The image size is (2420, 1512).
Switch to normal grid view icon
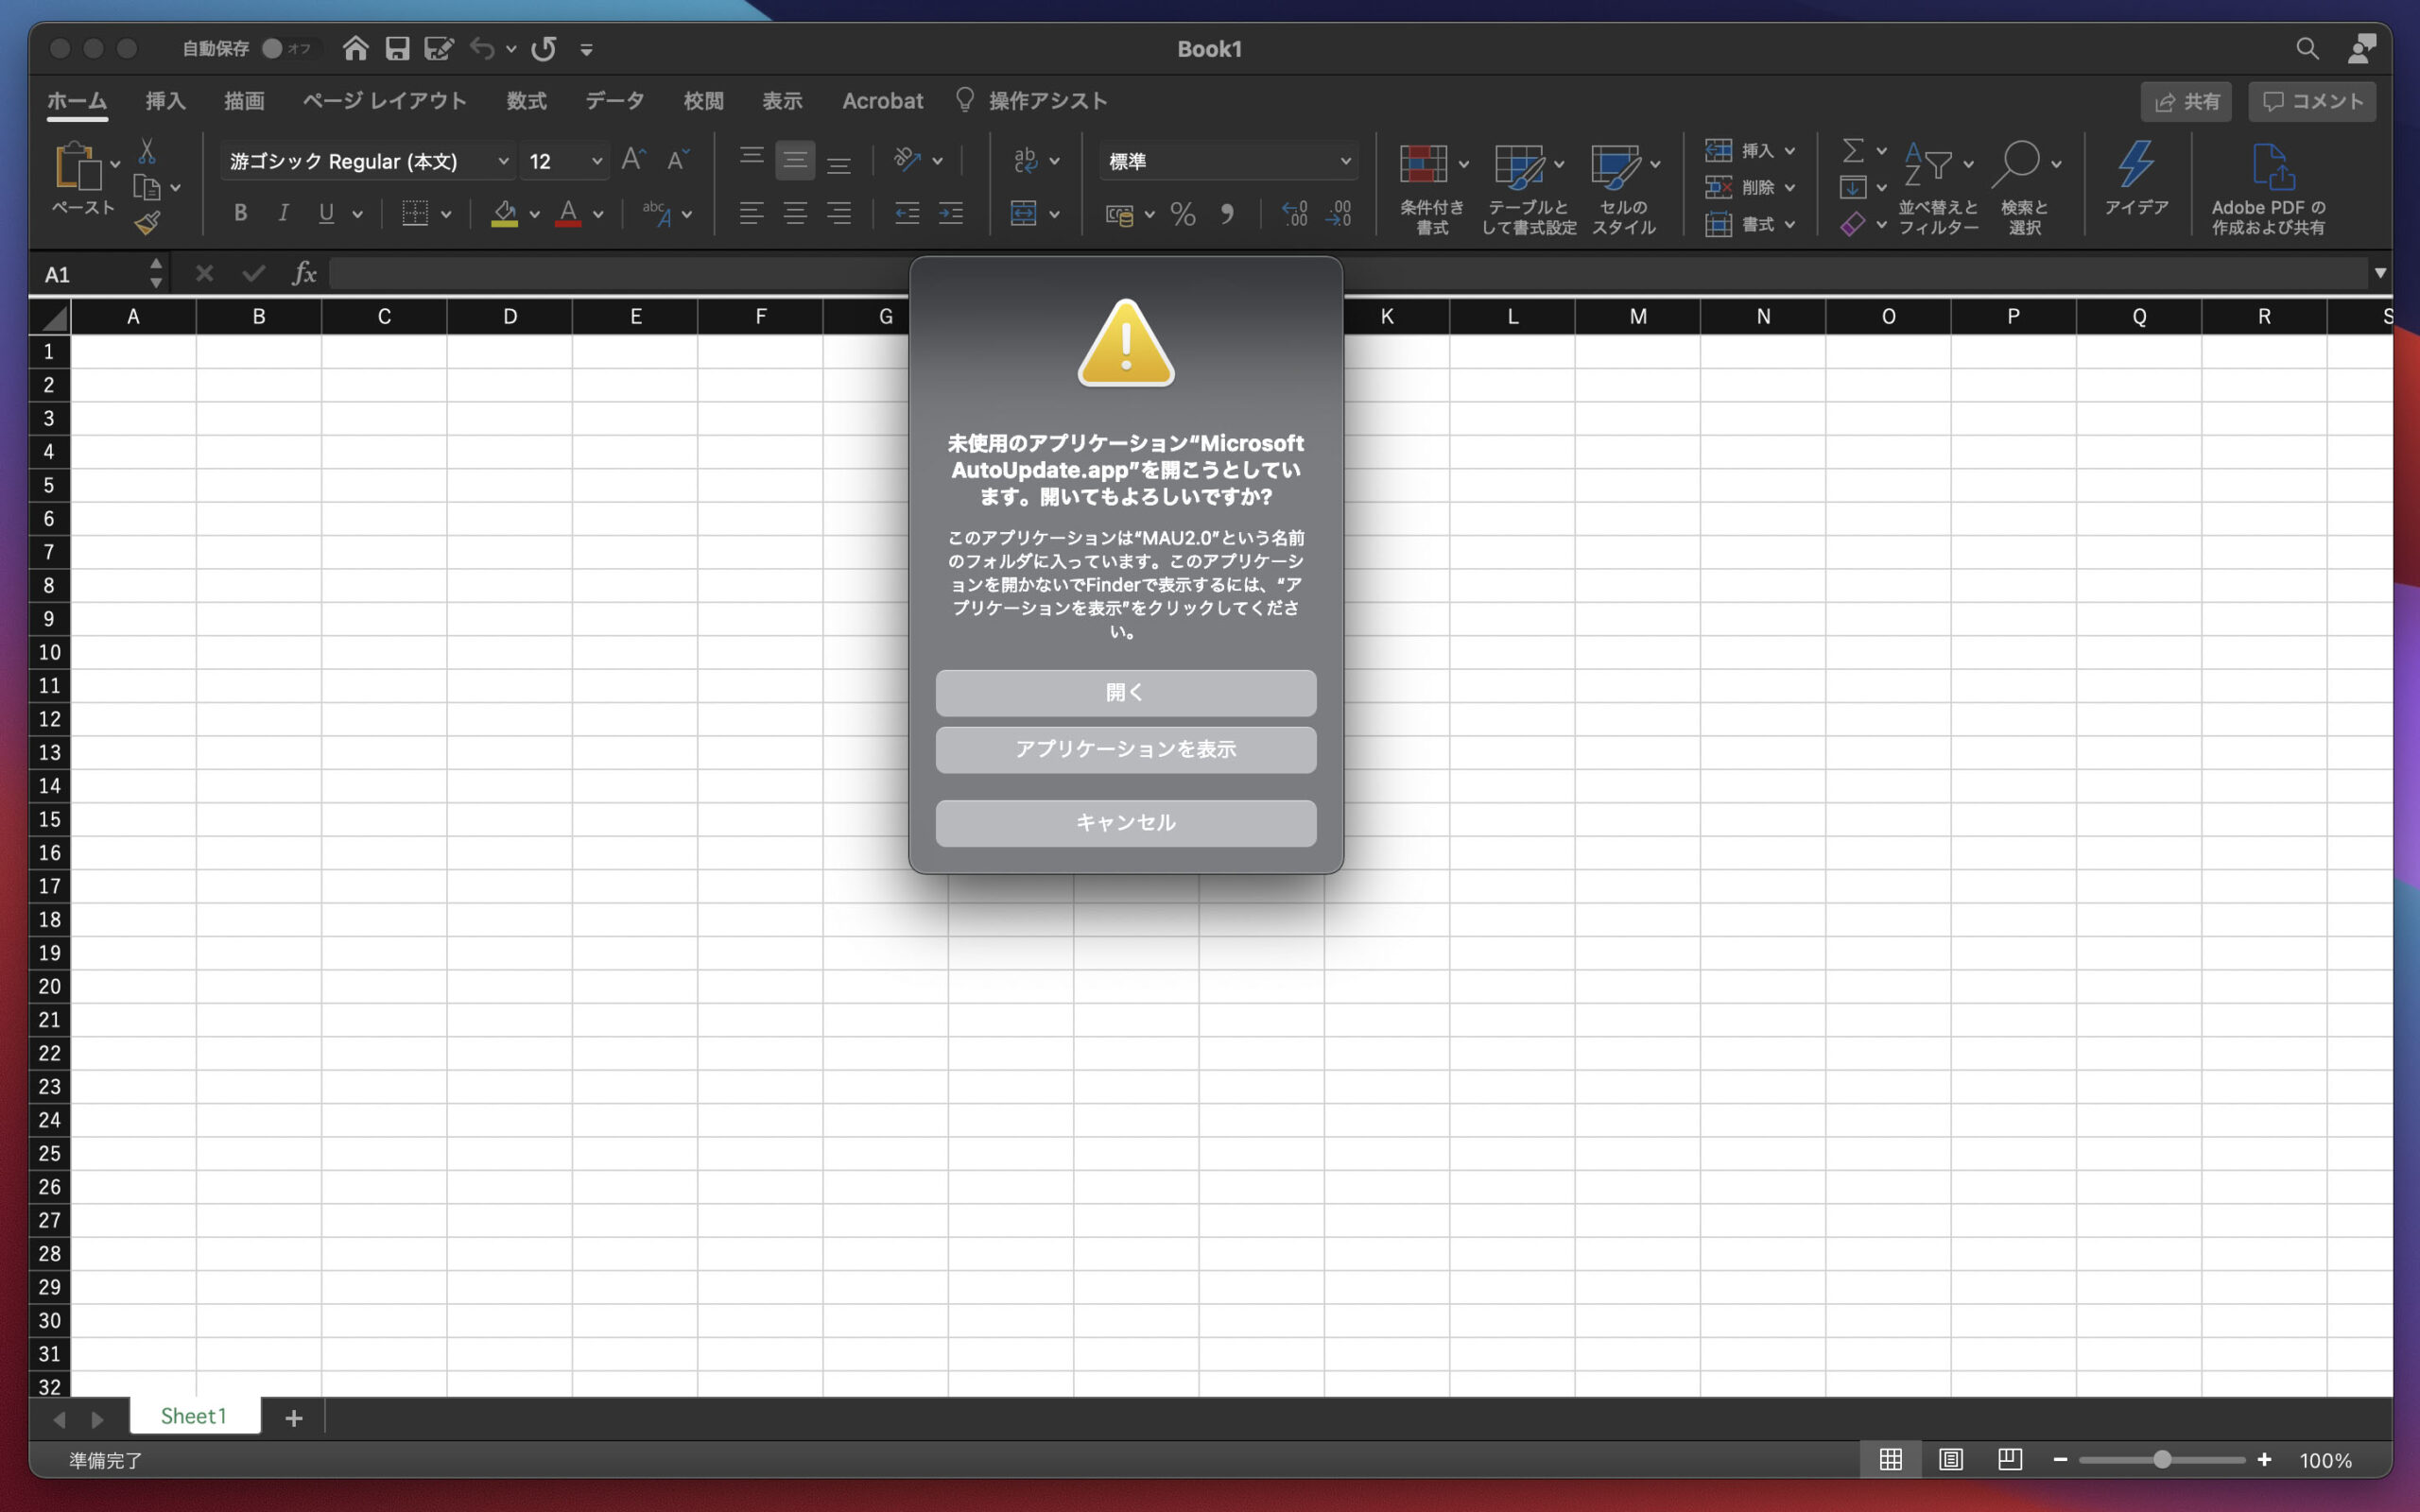(1890, 1459)
